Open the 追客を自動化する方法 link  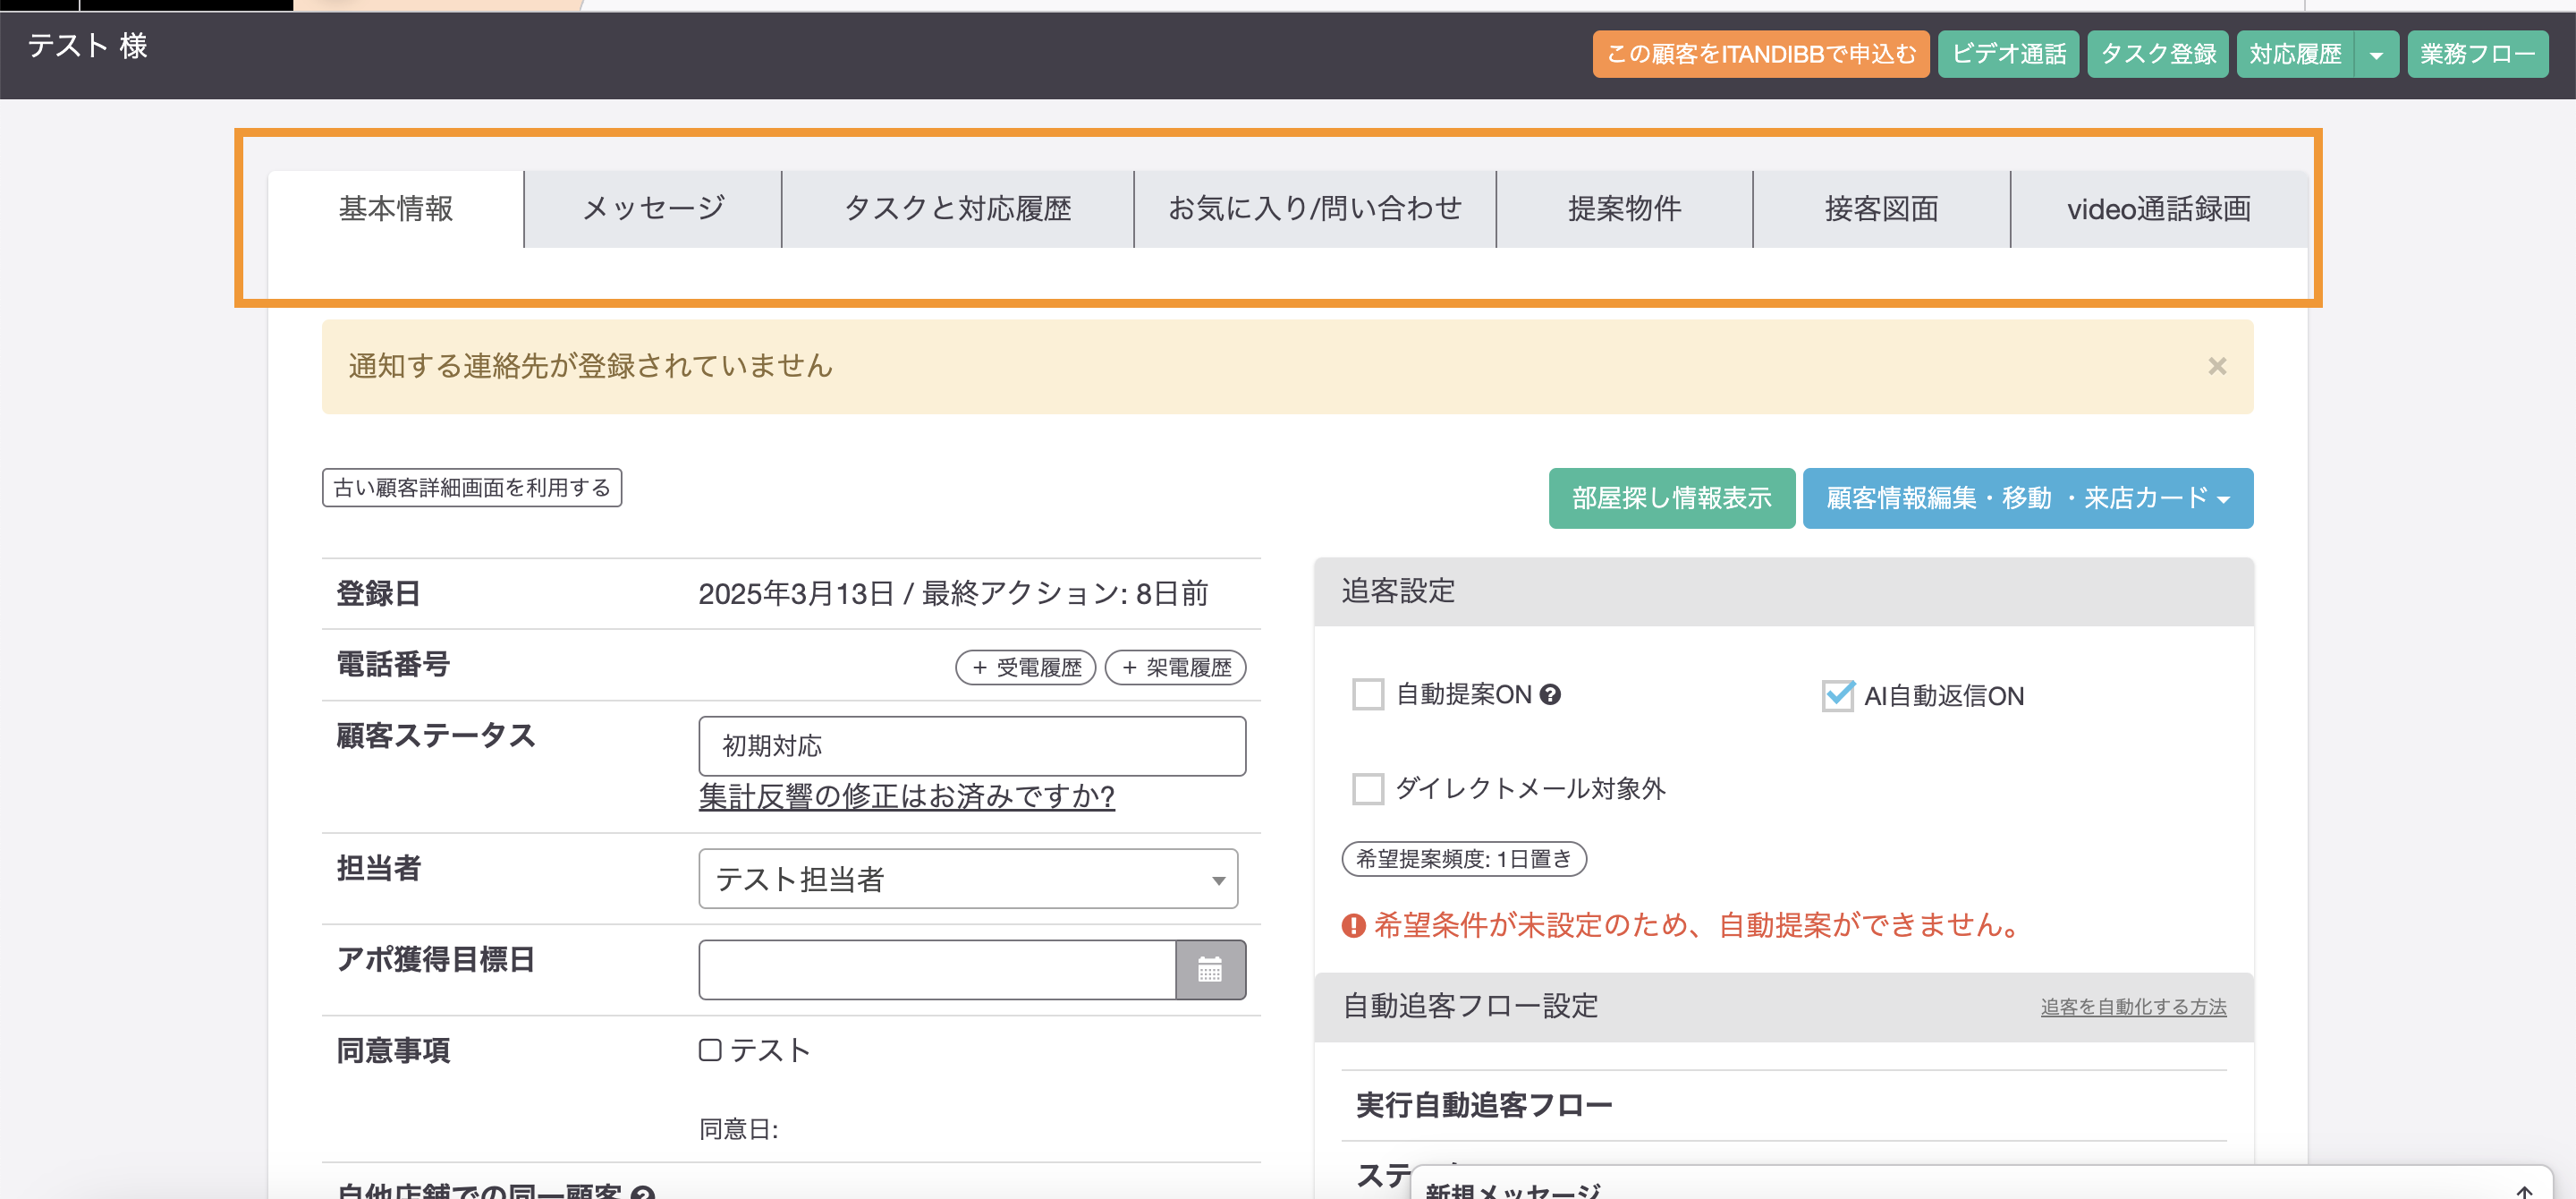tap(2133, 1007)
